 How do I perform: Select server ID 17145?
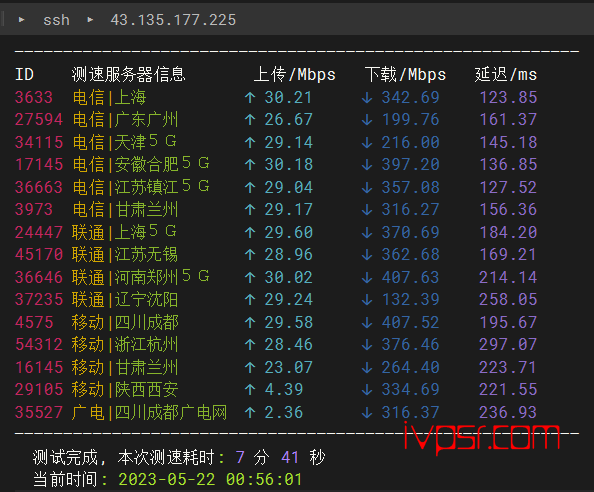(39, 165)
